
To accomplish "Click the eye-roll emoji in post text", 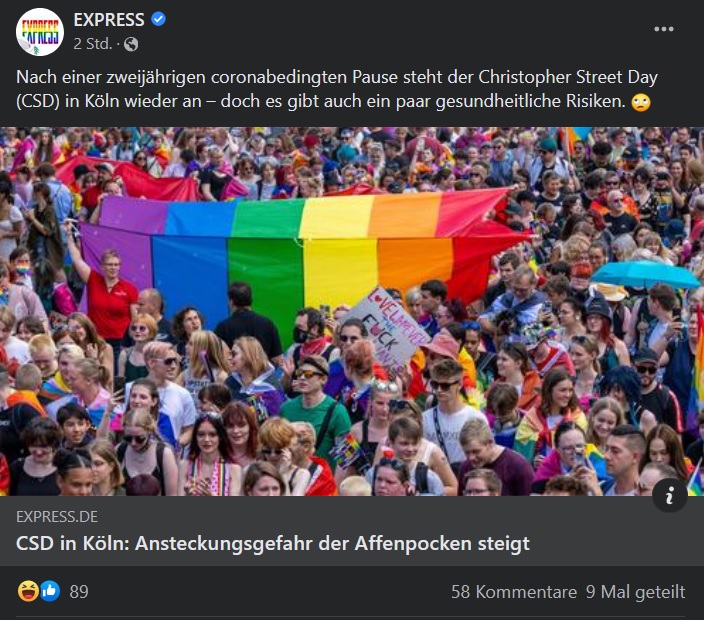I will 640,102.
